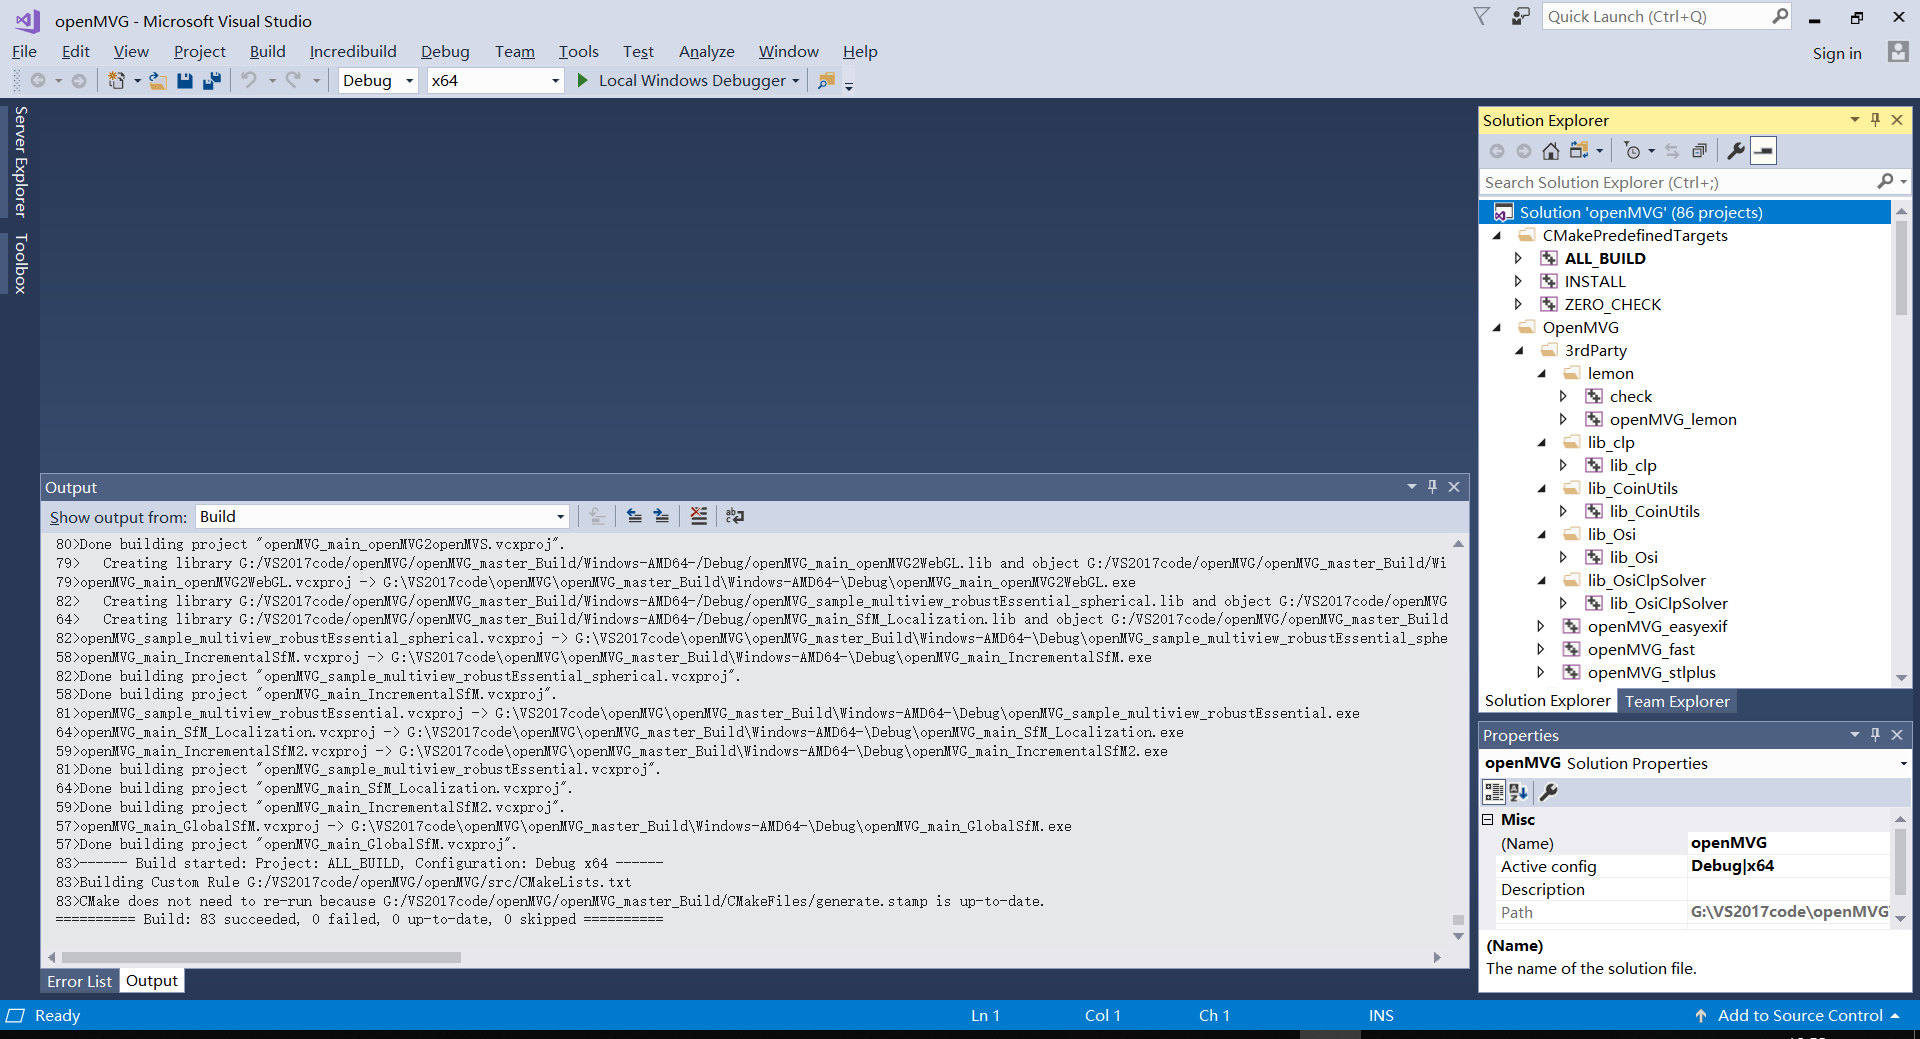The height and width of the screenshot is (1039, 1920).
Task: Select the openMVG_lemon project
Action: pyautogui.click(x=1672, y=419)
